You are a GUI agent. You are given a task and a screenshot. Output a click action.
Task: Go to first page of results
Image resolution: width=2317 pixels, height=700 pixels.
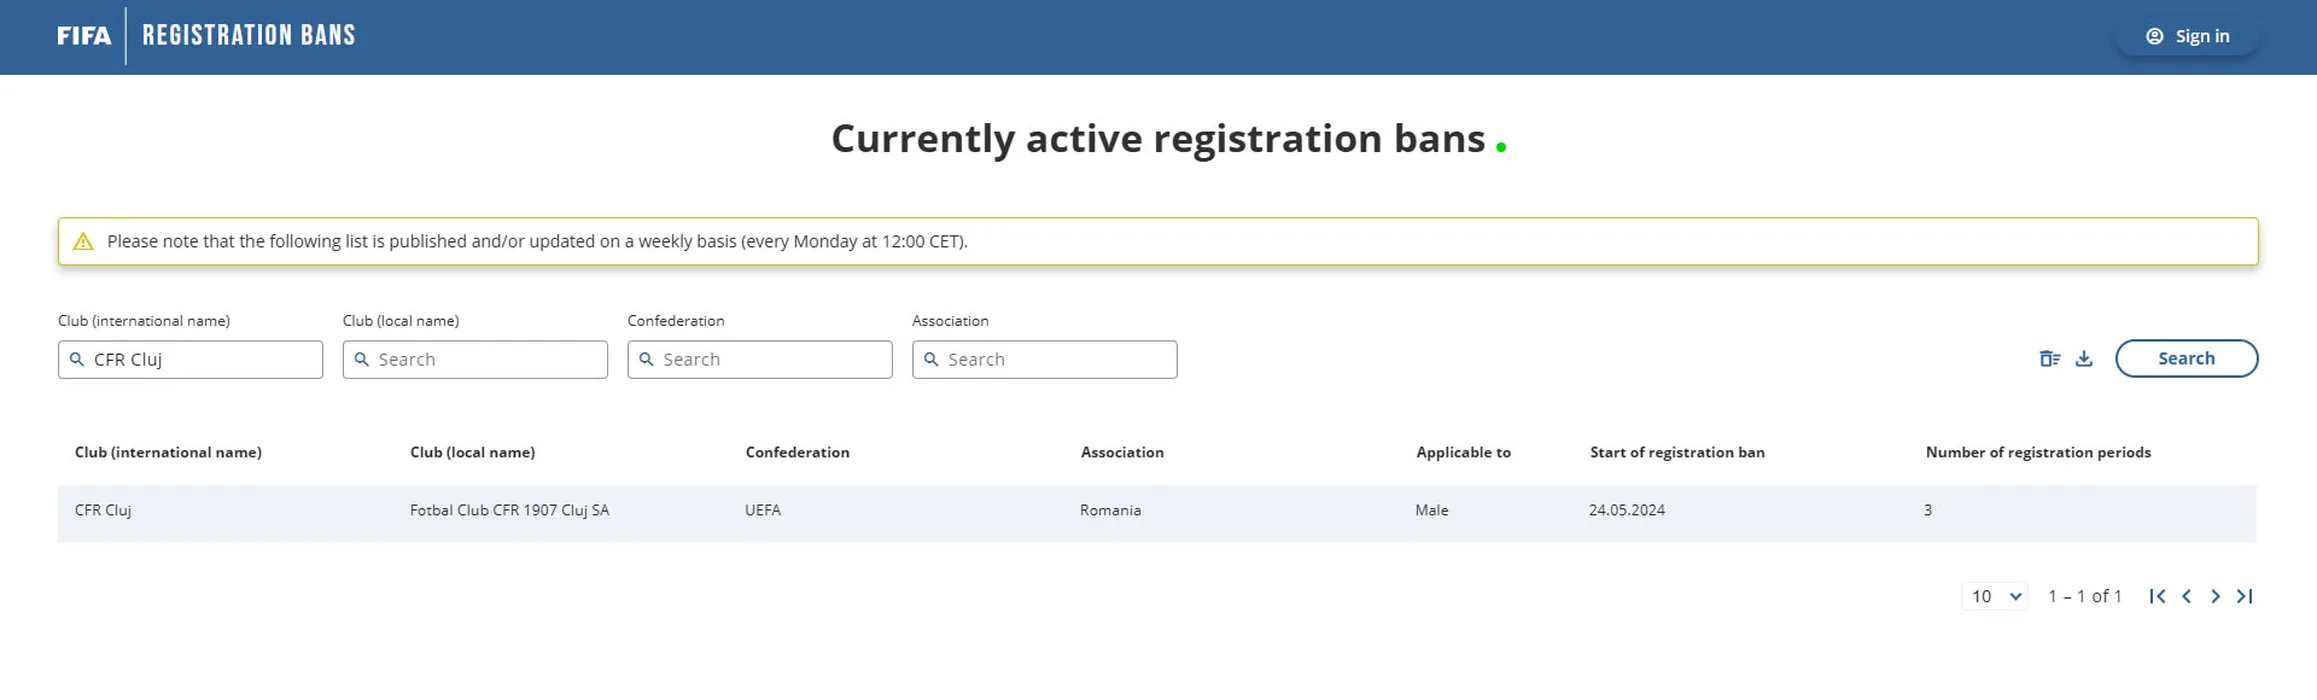[x=2157, y=597]
